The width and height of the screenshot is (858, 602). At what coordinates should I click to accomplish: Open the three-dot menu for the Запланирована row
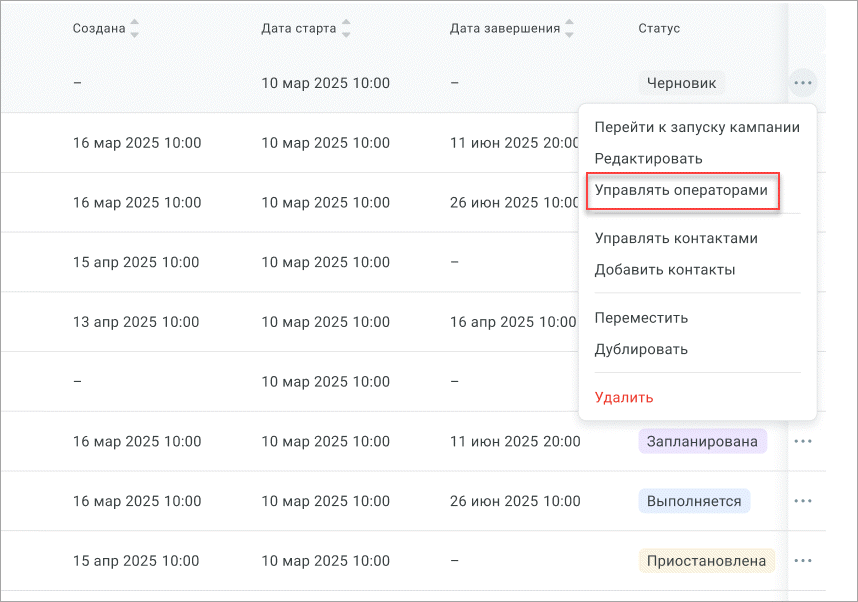[x=802, y=441]
